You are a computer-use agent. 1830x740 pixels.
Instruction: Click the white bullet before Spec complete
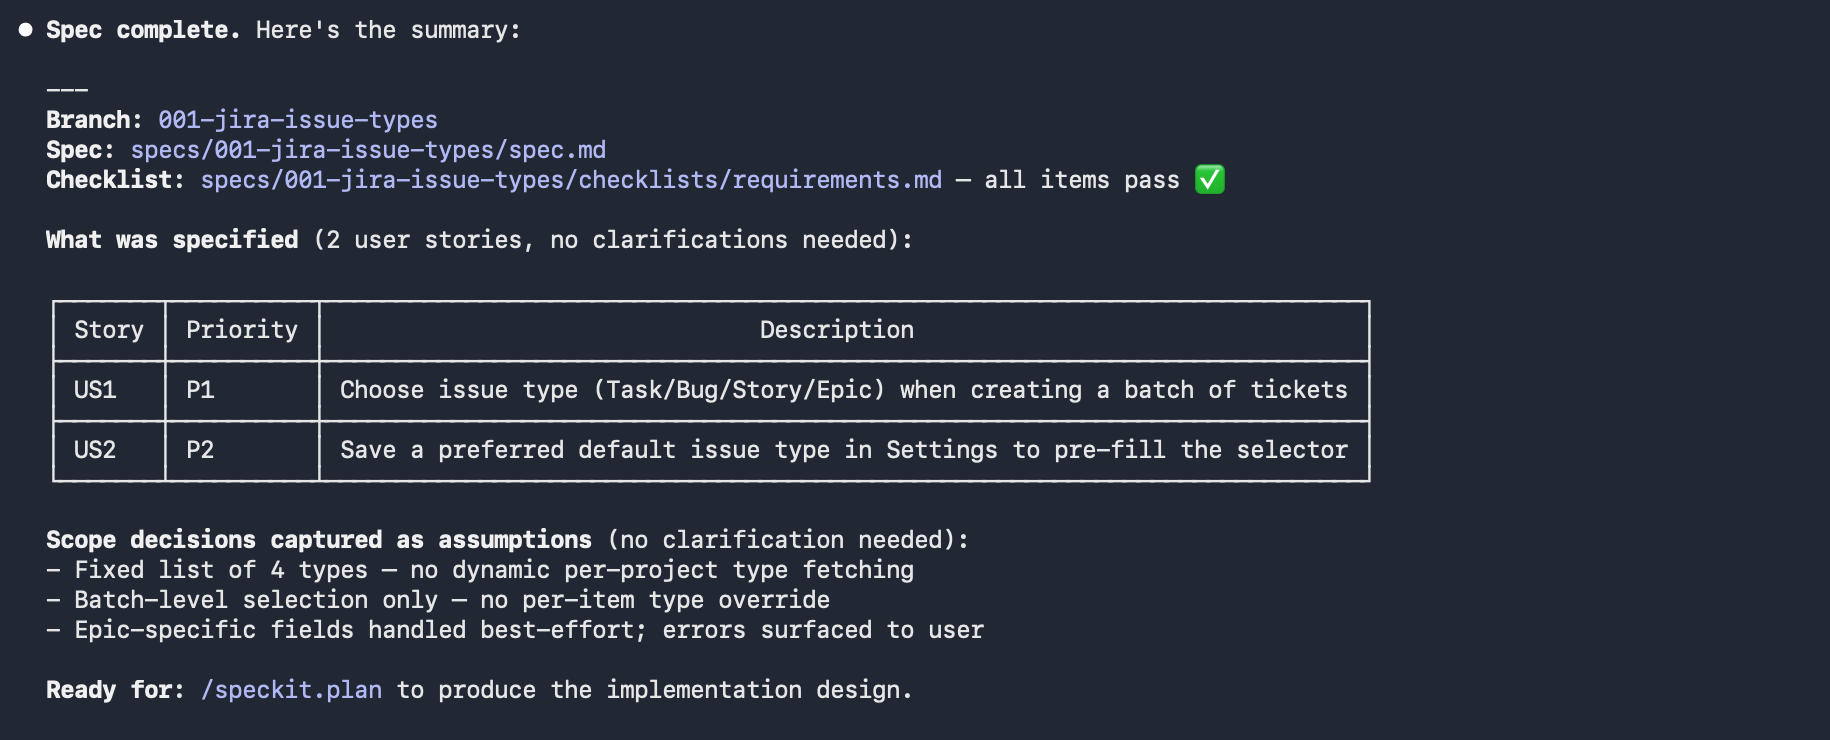click(x=26, y=30)
